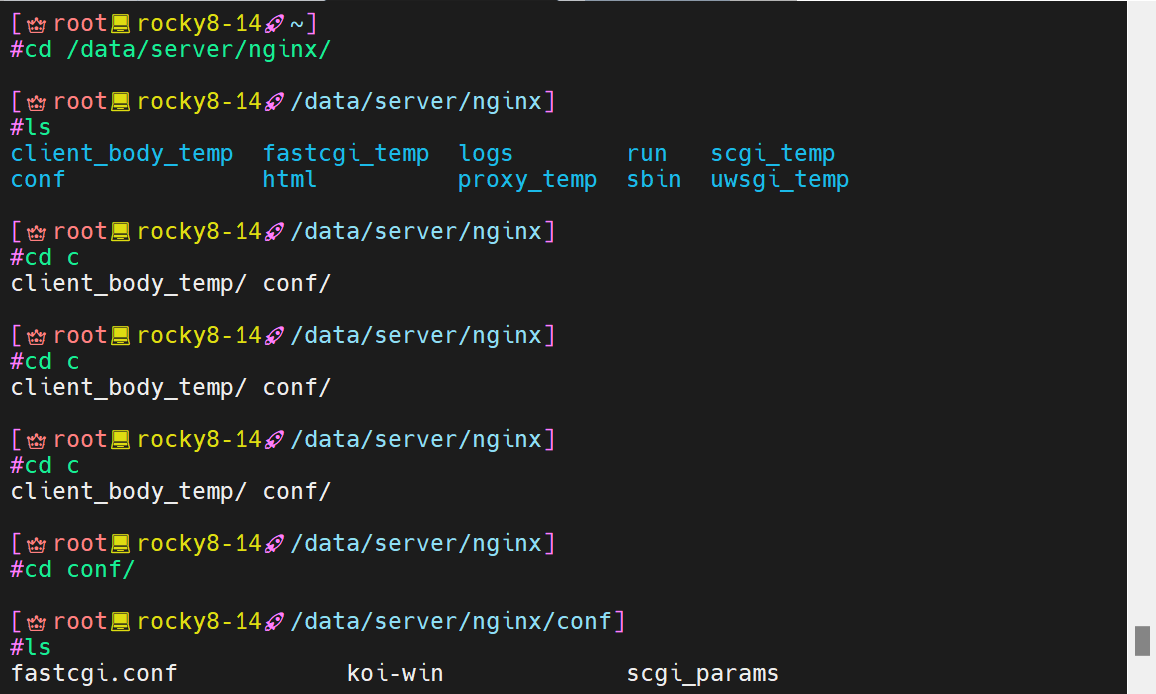This screenshot has height=694, width=1156.
Task: Select the 'scgi_temp' directory name
Action: (772, 153)
